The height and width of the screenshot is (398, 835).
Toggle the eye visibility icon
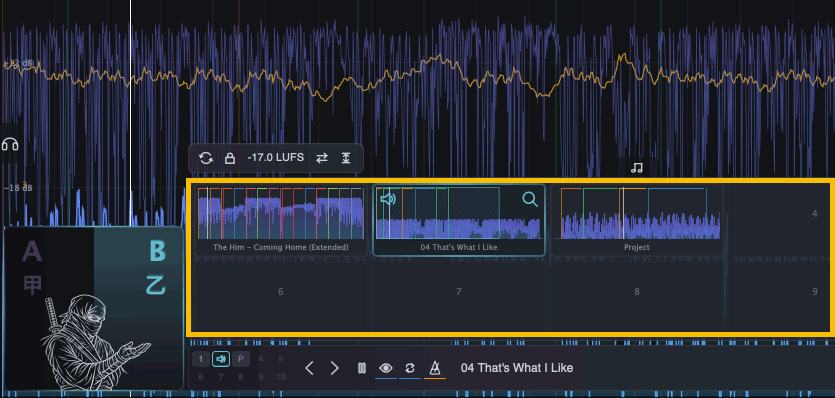[x=386, y=368]
